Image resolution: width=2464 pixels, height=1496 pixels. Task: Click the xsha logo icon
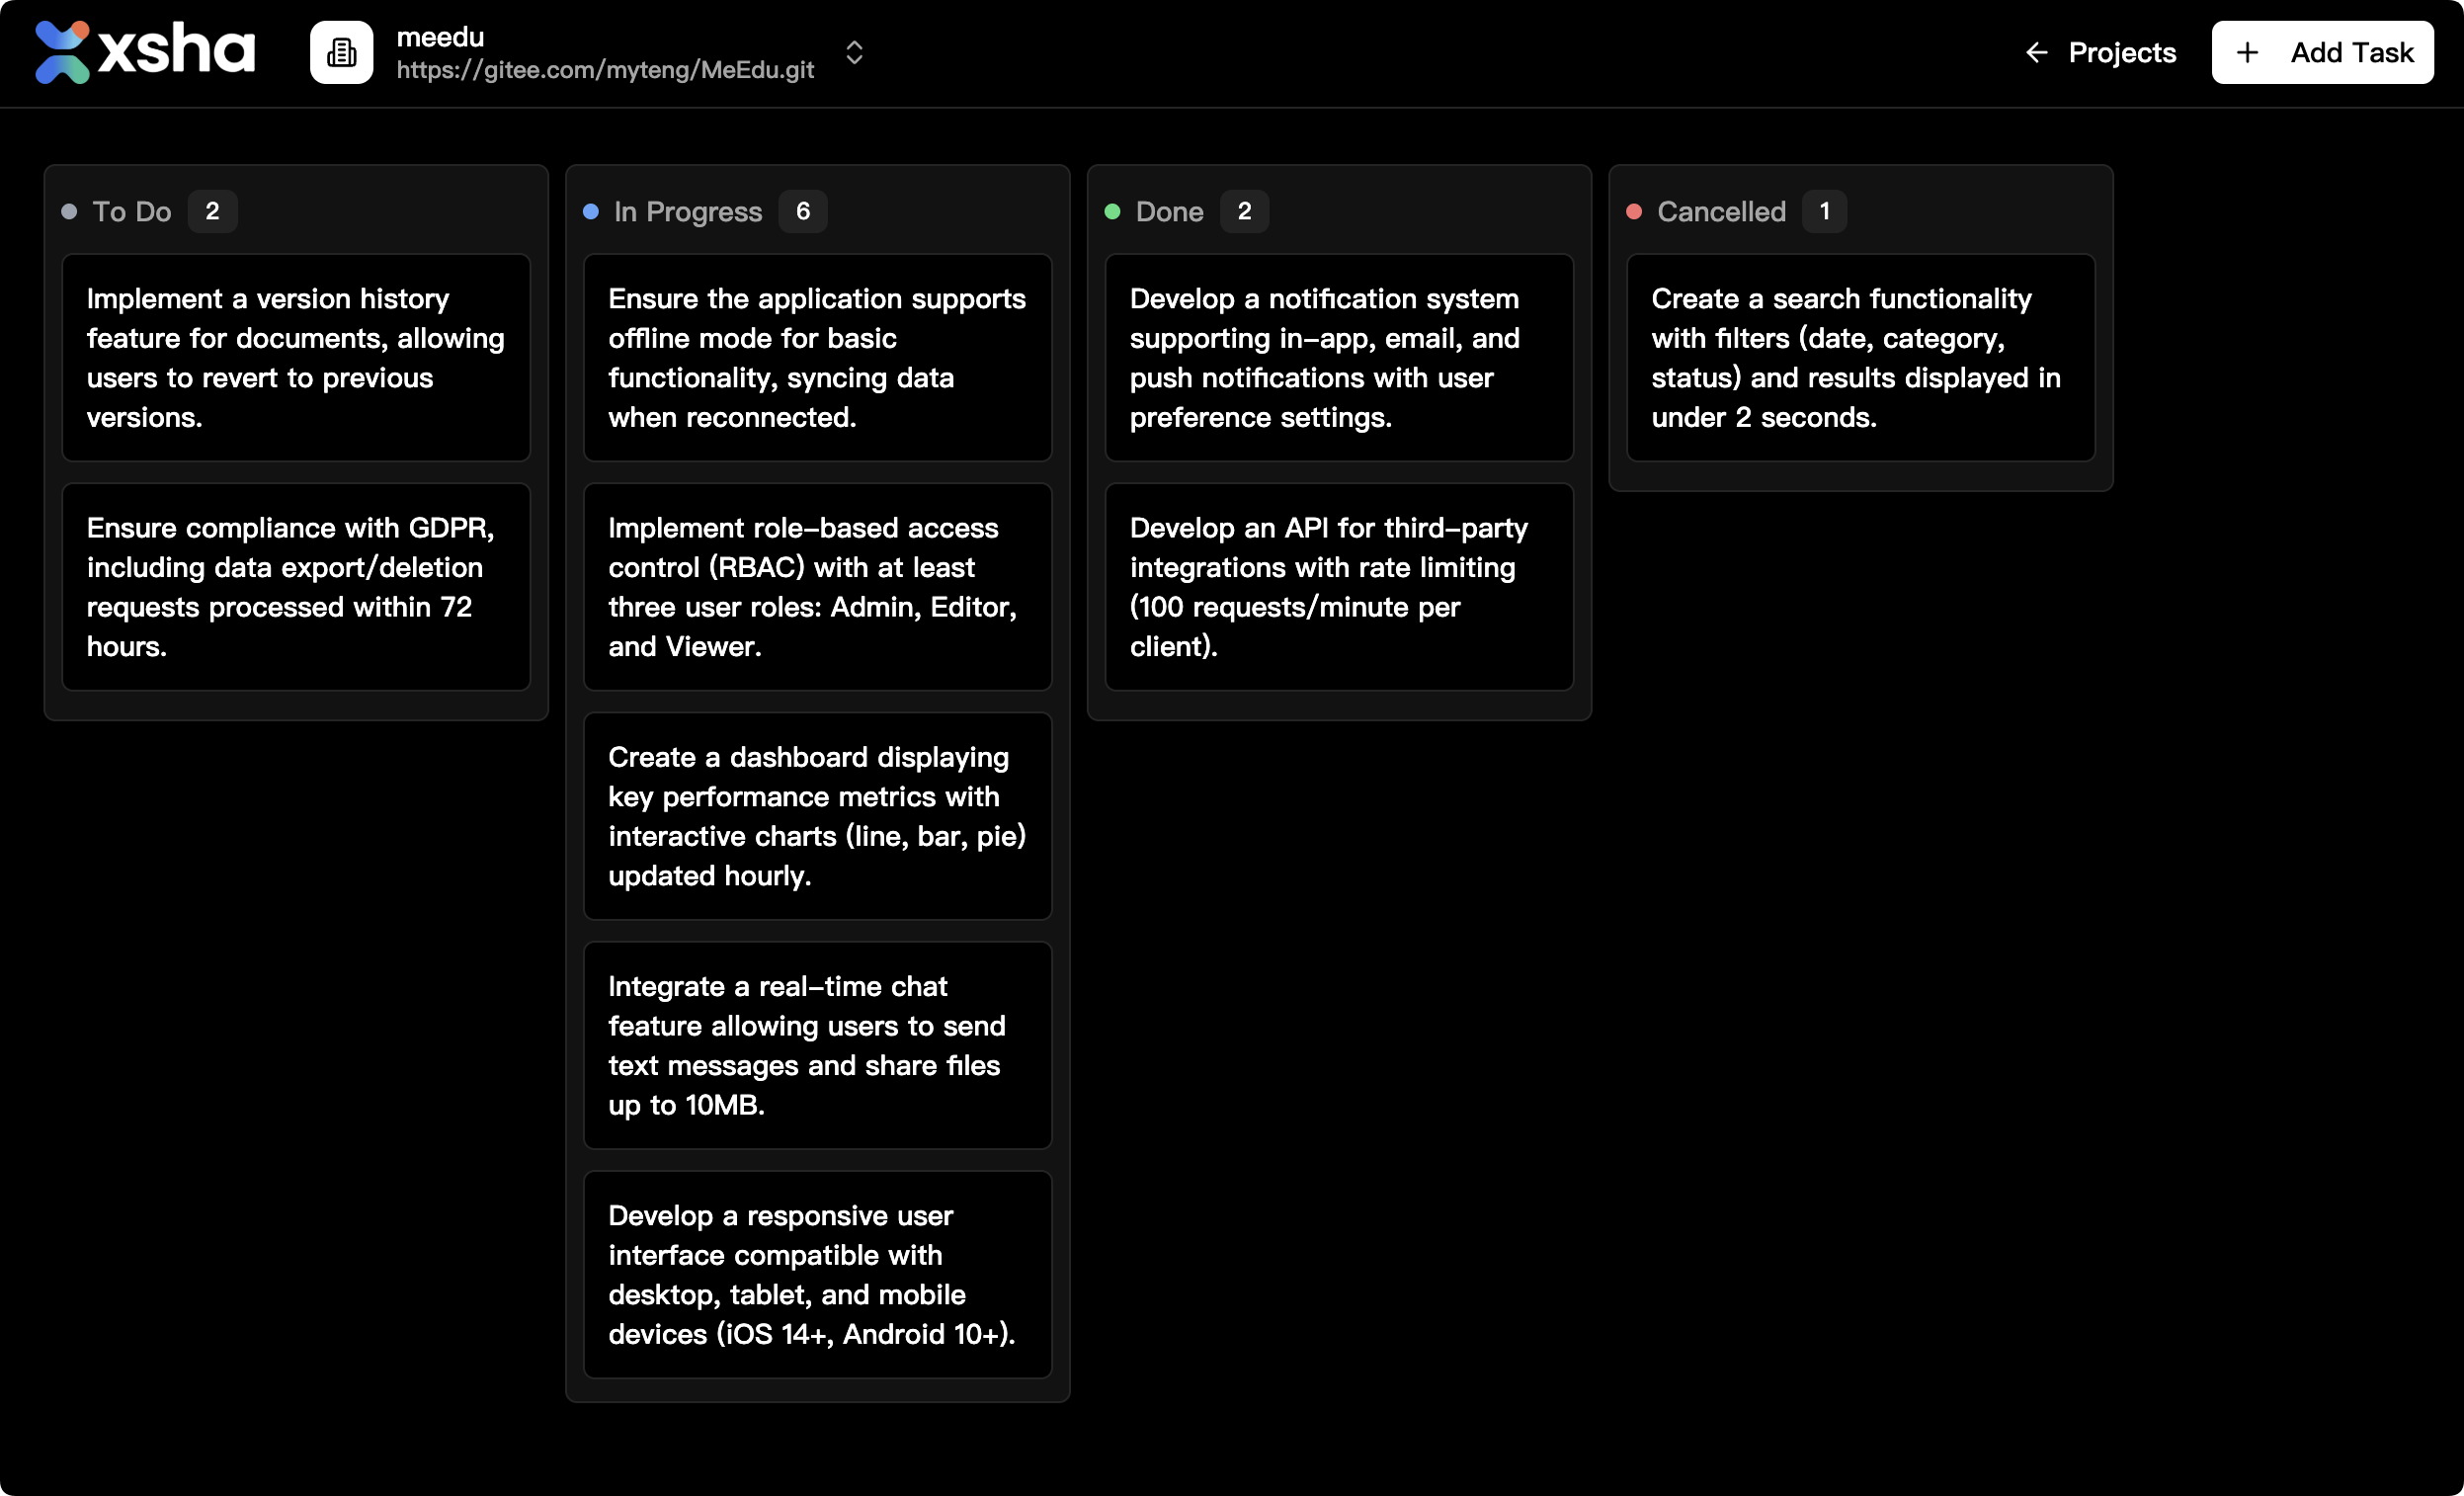tap(62, 52)
